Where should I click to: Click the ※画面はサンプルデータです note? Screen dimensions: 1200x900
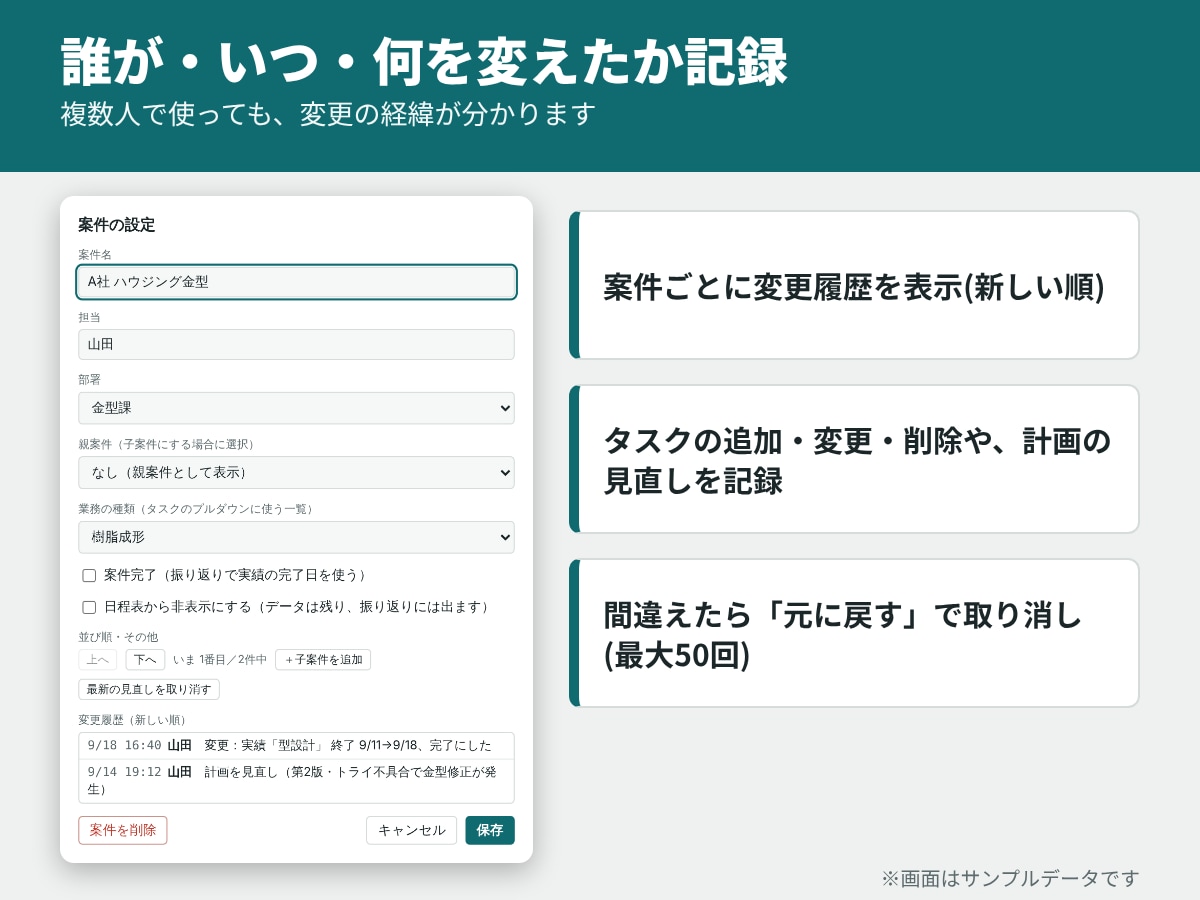coord(1010,878)
